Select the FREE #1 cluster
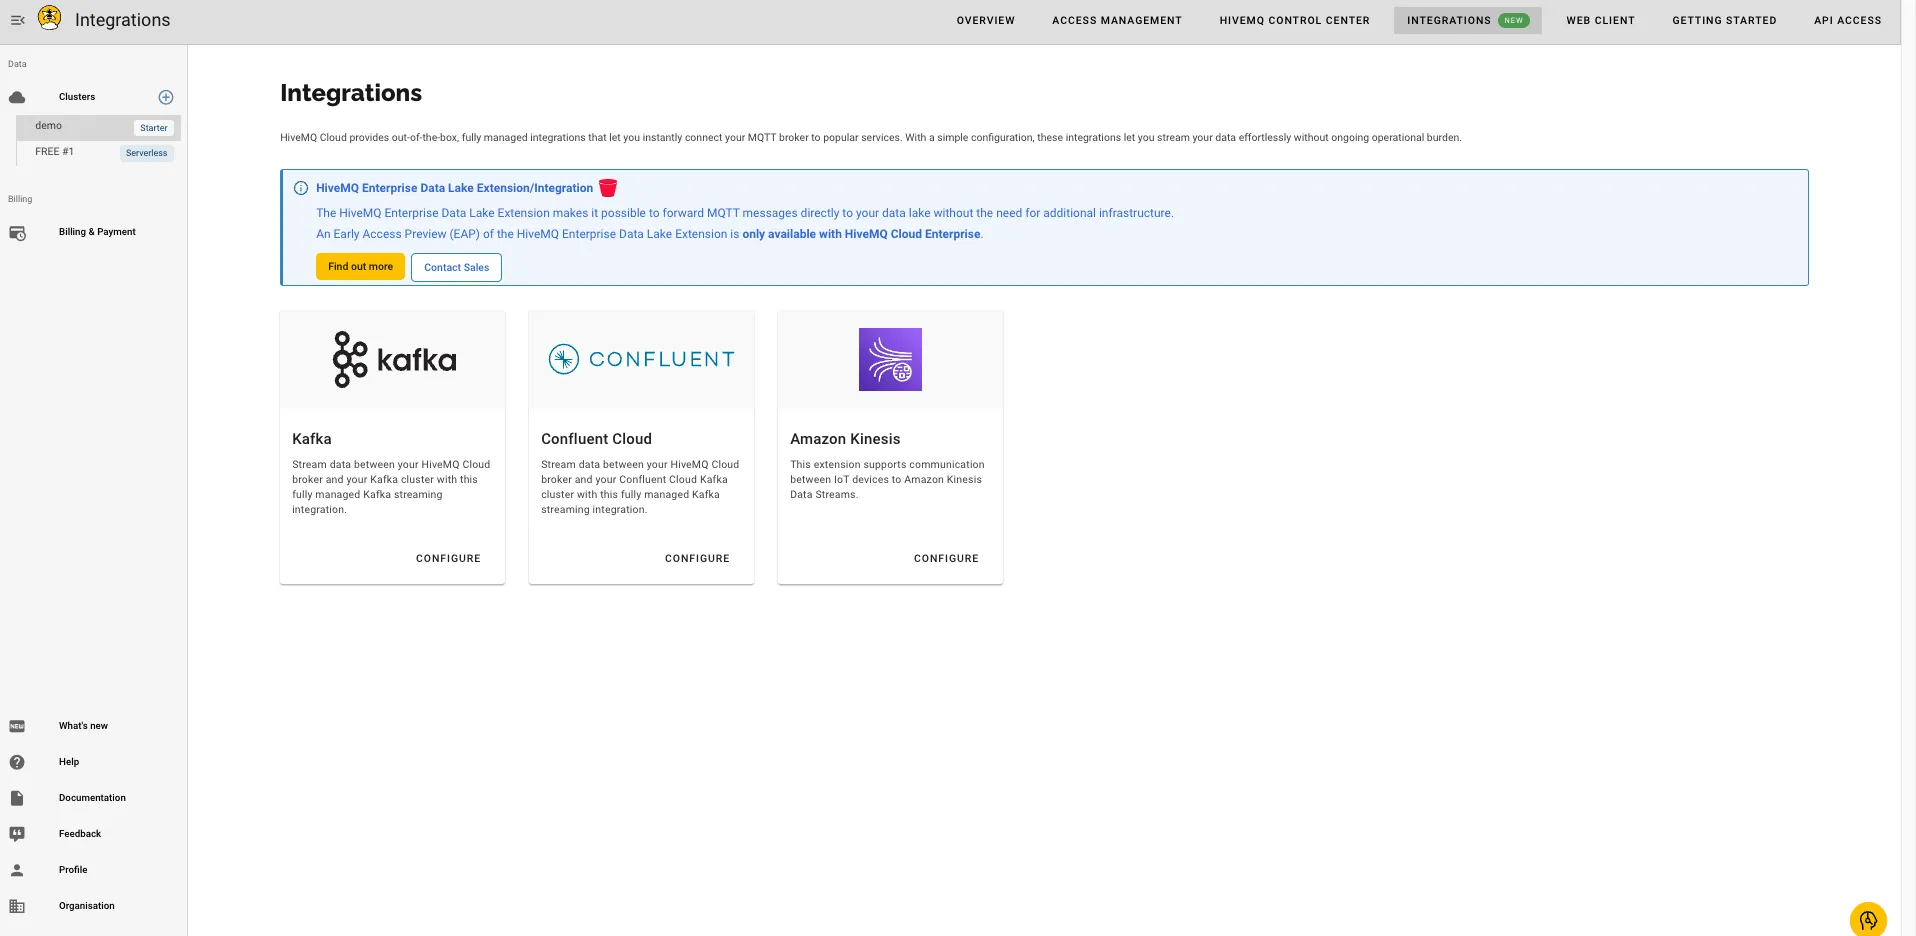 tap(98, 152)
